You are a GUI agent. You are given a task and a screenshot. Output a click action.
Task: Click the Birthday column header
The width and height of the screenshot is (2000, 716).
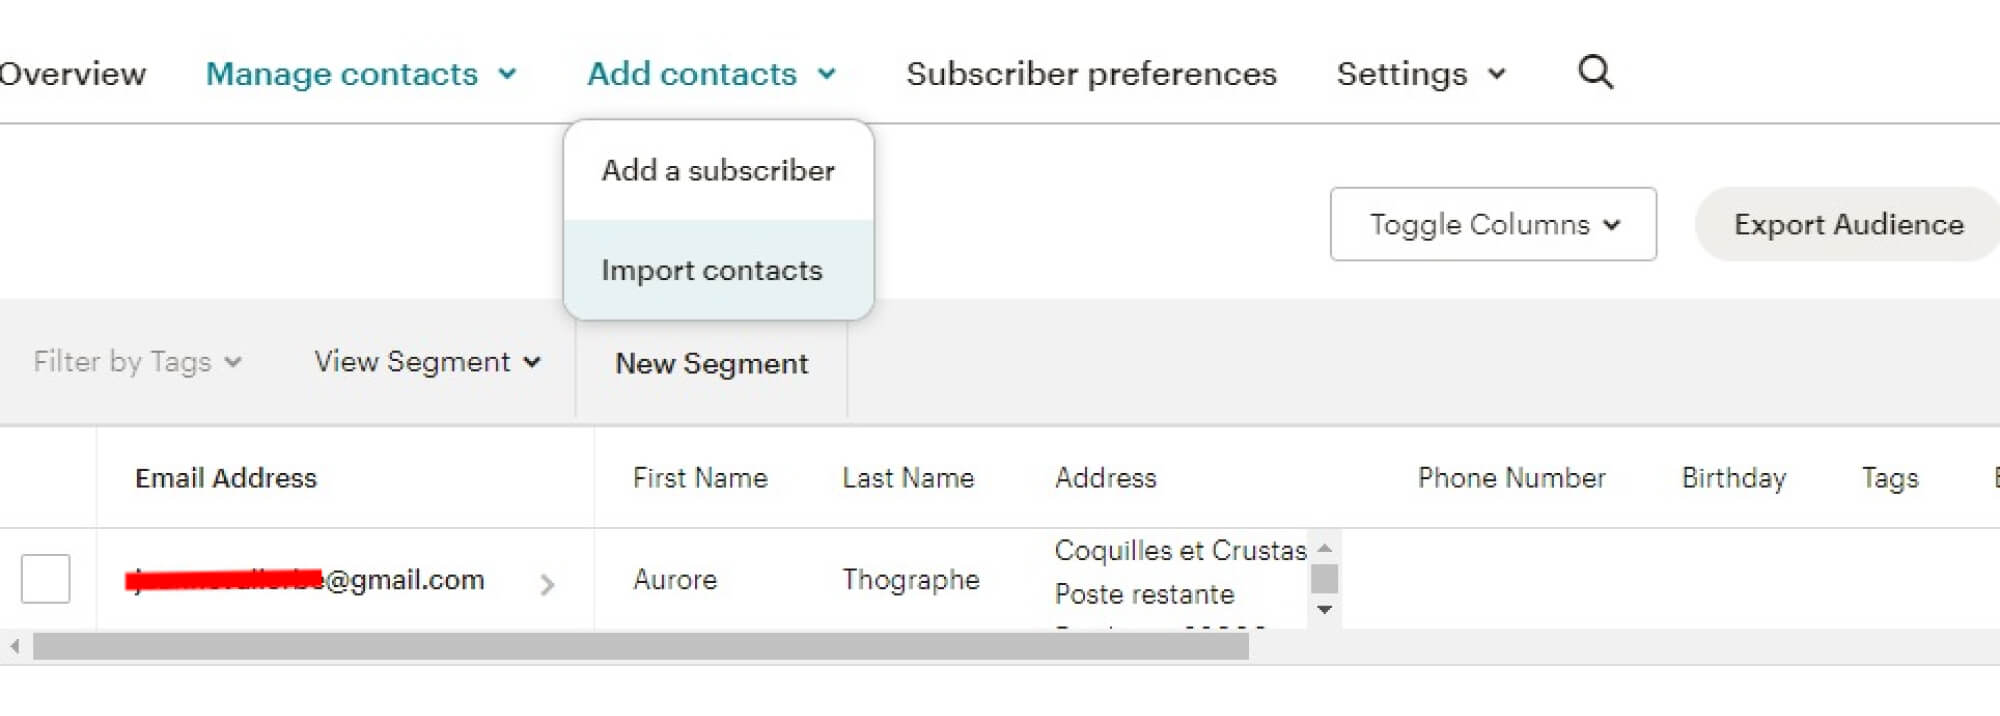1733,478
